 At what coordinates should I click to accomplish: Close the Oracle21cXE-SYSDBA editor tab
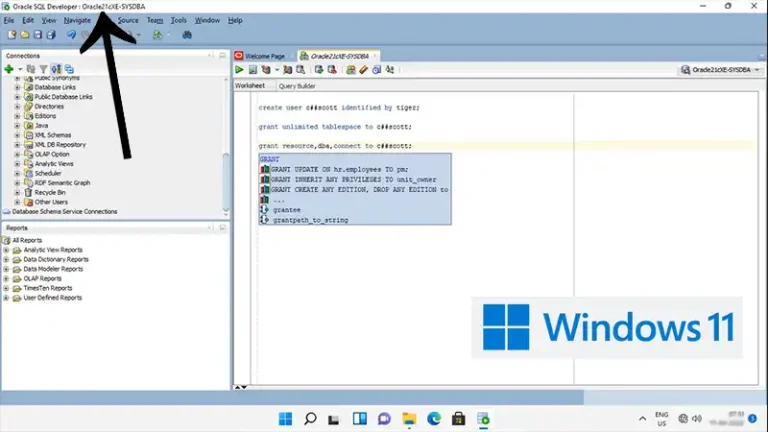pos(375,56)
